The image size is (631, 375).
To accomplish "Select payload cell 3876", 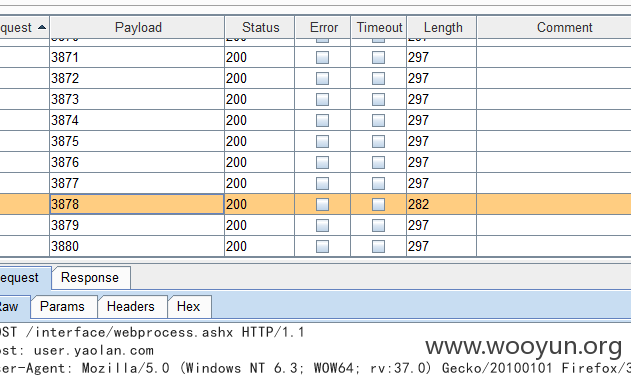I will point(137,163).
